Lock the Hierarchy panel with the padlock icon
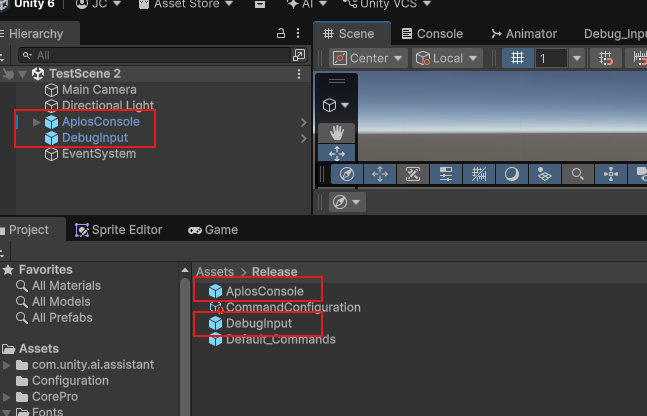 pos(281,33)
